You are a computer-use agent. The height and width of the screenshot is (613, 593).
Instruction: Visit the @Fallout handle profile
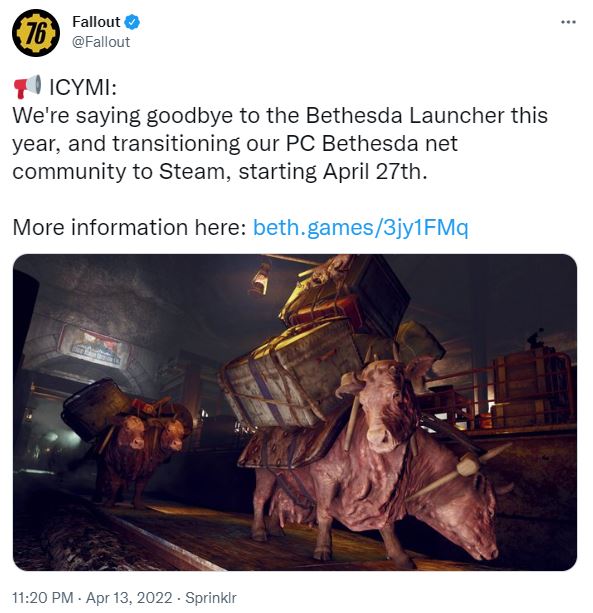pyautogui.click(x=101, y=42)
